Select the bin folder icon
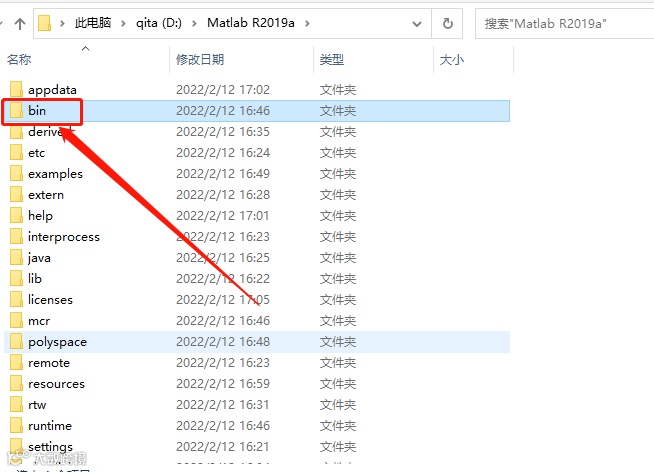This screenshot has height=472, width=654. [x=16, y=110]
